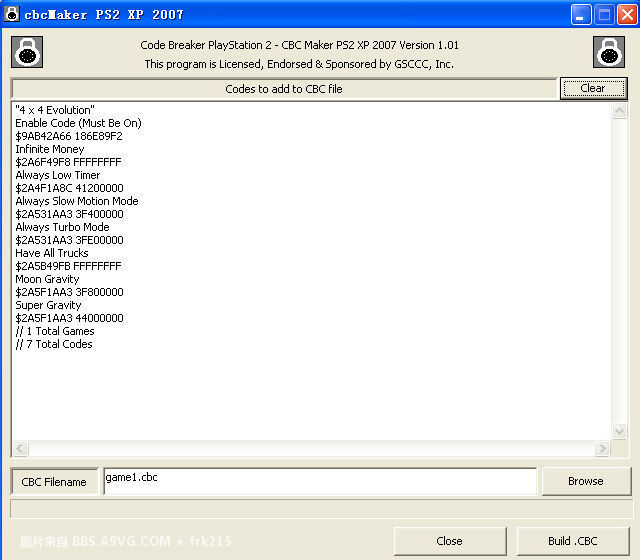The image size is (640, 560).
Task: Focus the CBC filename field containing game1.cbc
Action: click(320, 481)
